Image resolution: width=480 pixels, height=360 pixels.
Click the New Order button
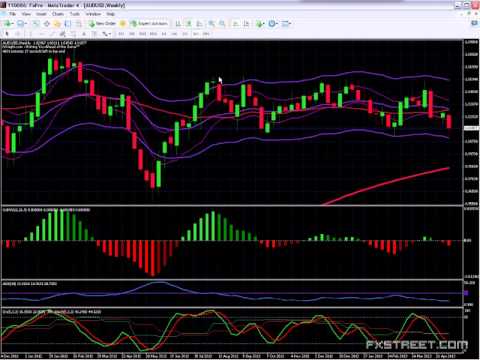102,24
